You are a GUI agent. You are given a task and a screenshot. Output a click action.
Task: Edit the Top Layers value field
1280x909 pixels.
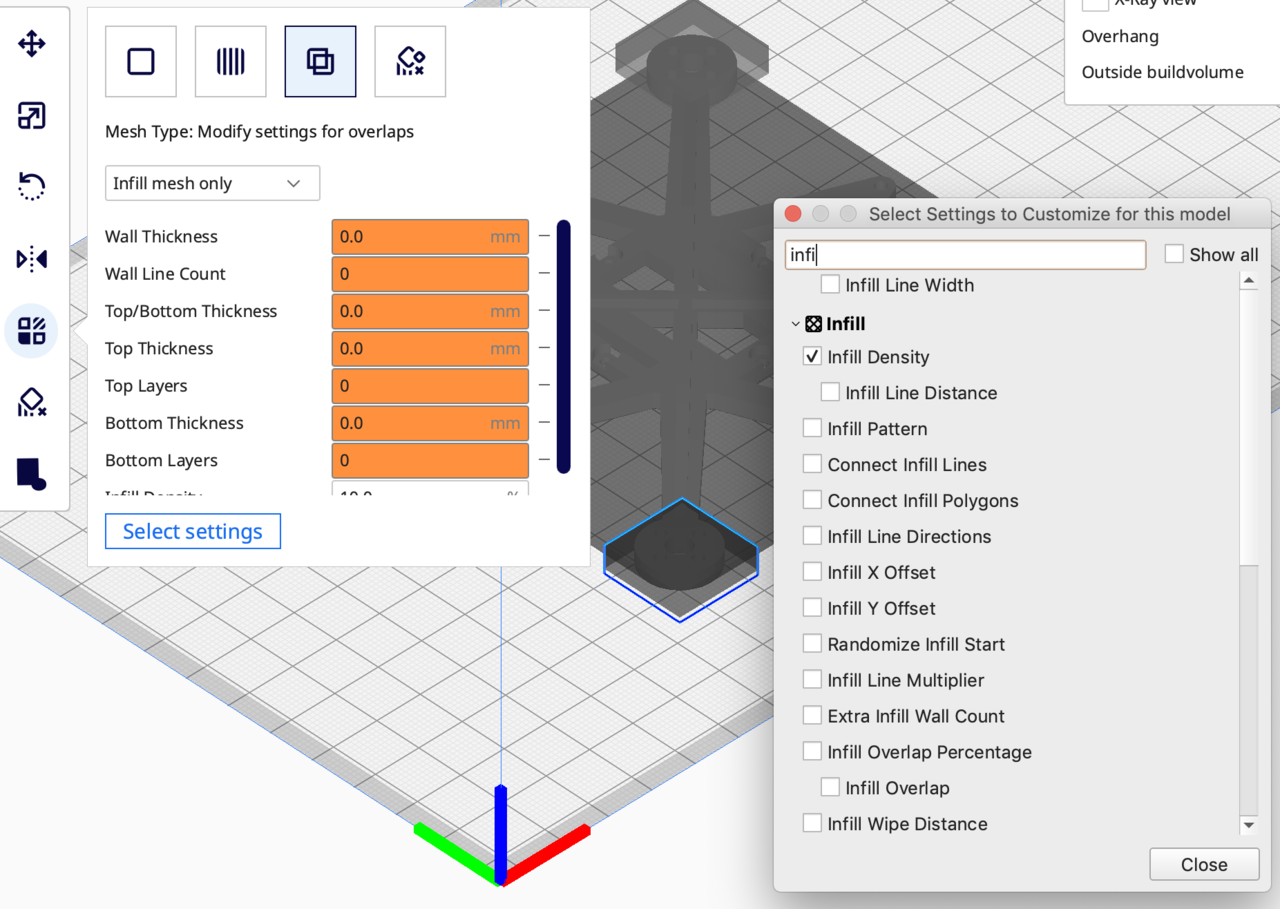430,386
